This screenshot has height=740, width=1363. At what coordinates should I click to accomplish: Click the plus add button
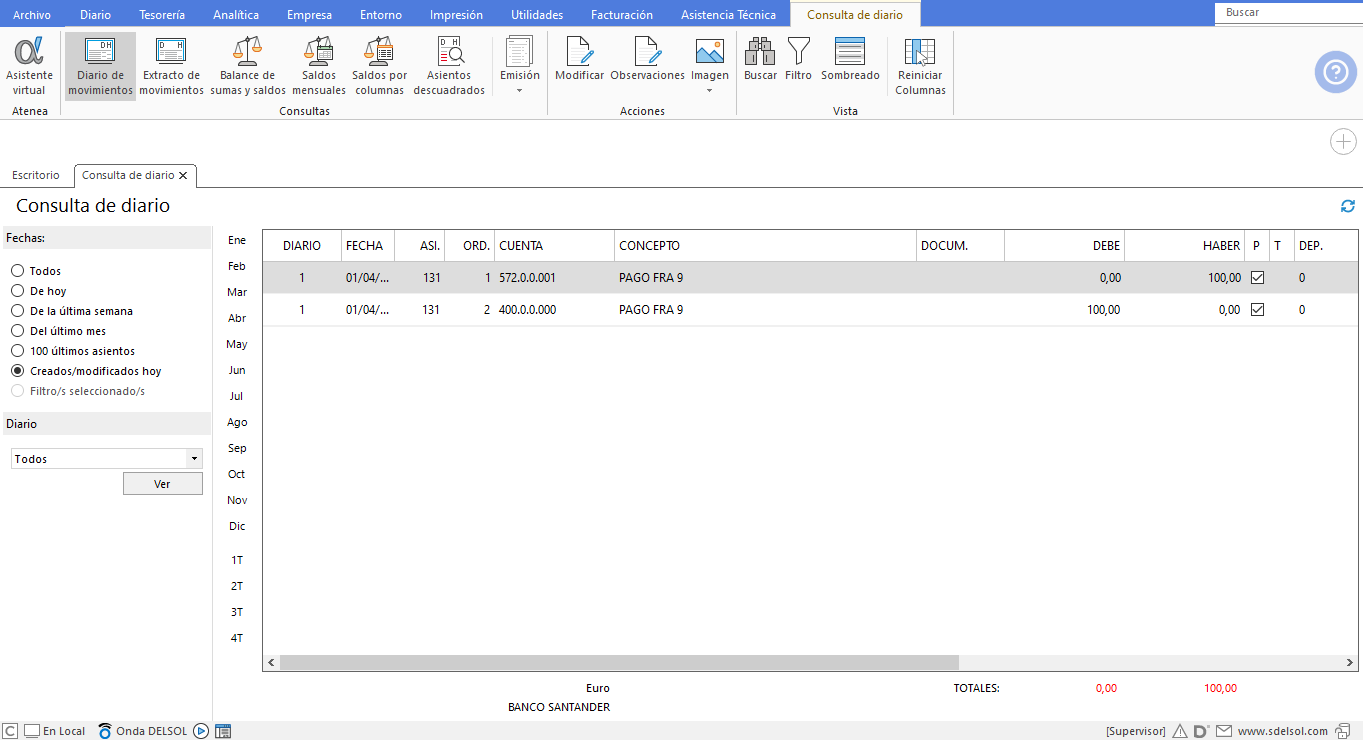point(1343,142)
